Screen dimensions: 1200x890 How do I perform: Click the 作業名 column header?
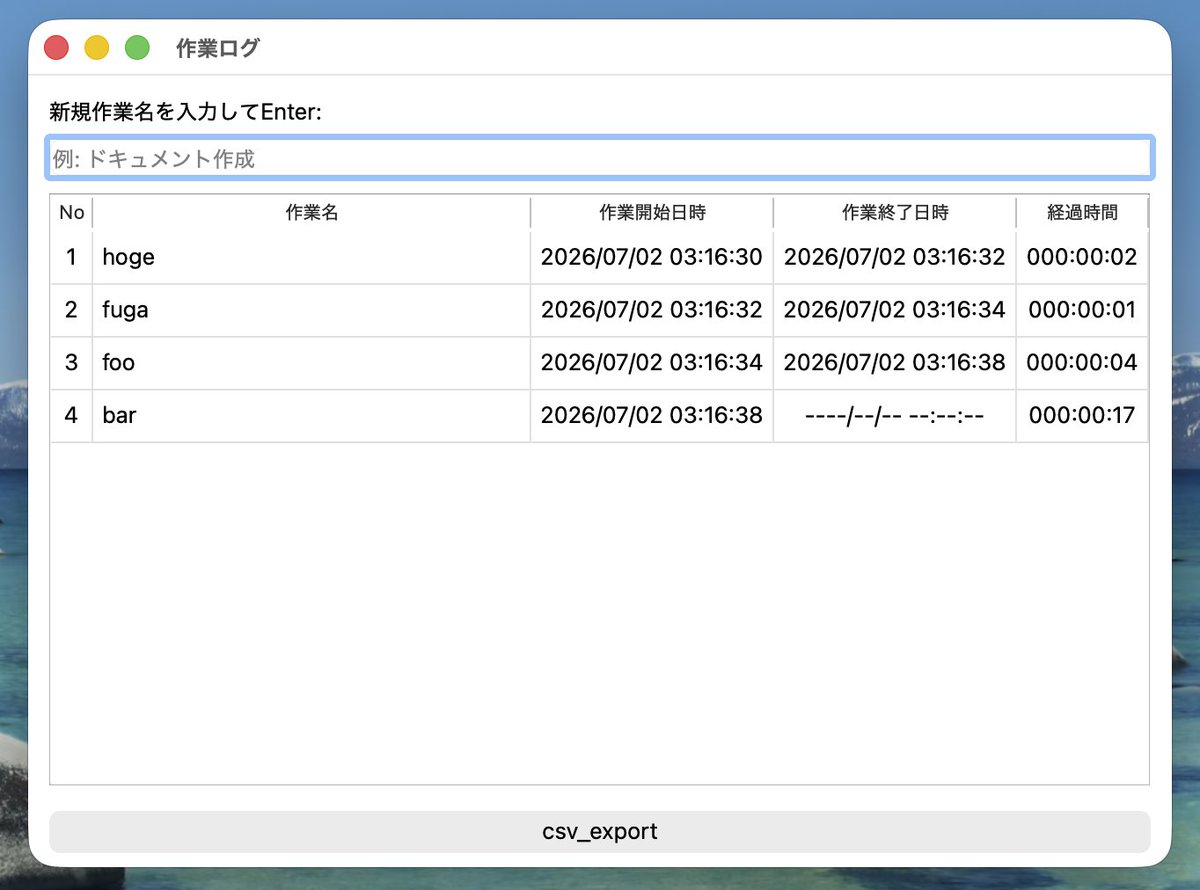coord(311,212)
